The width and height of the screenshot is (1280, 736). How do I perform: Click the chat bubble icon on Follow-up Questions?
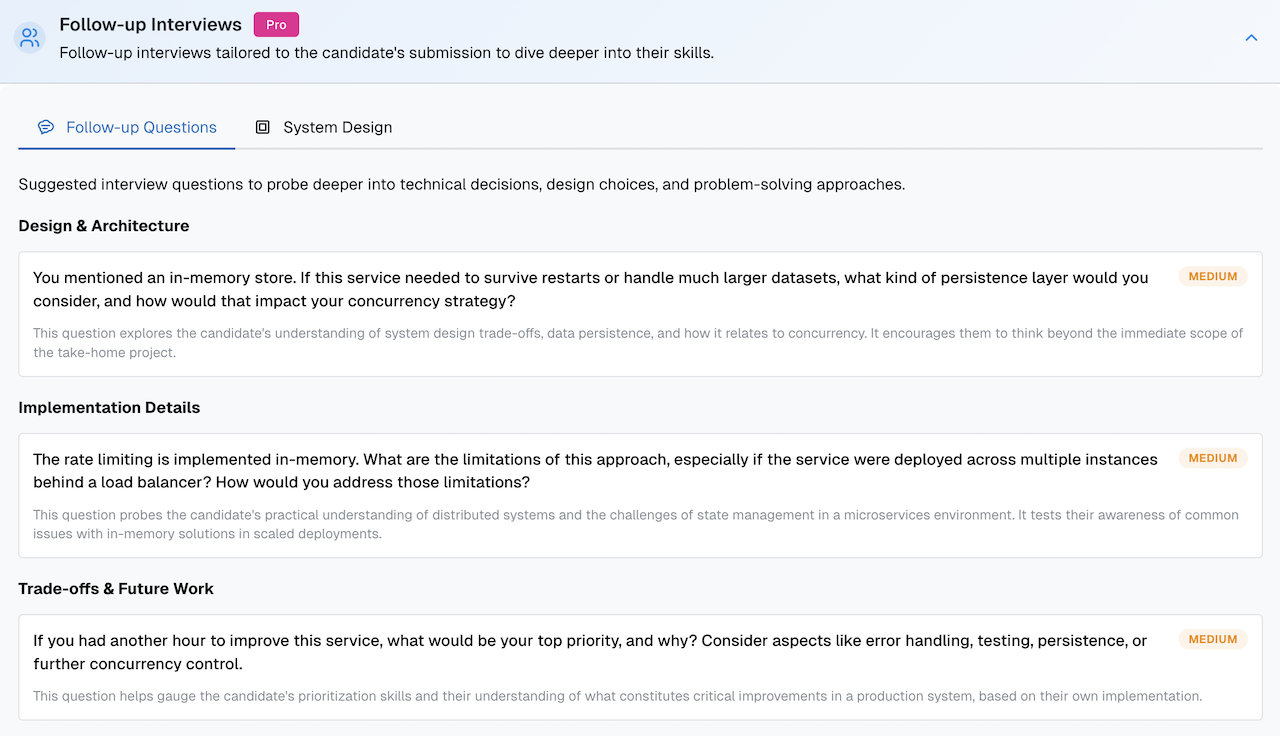click(x=46, y=127)
